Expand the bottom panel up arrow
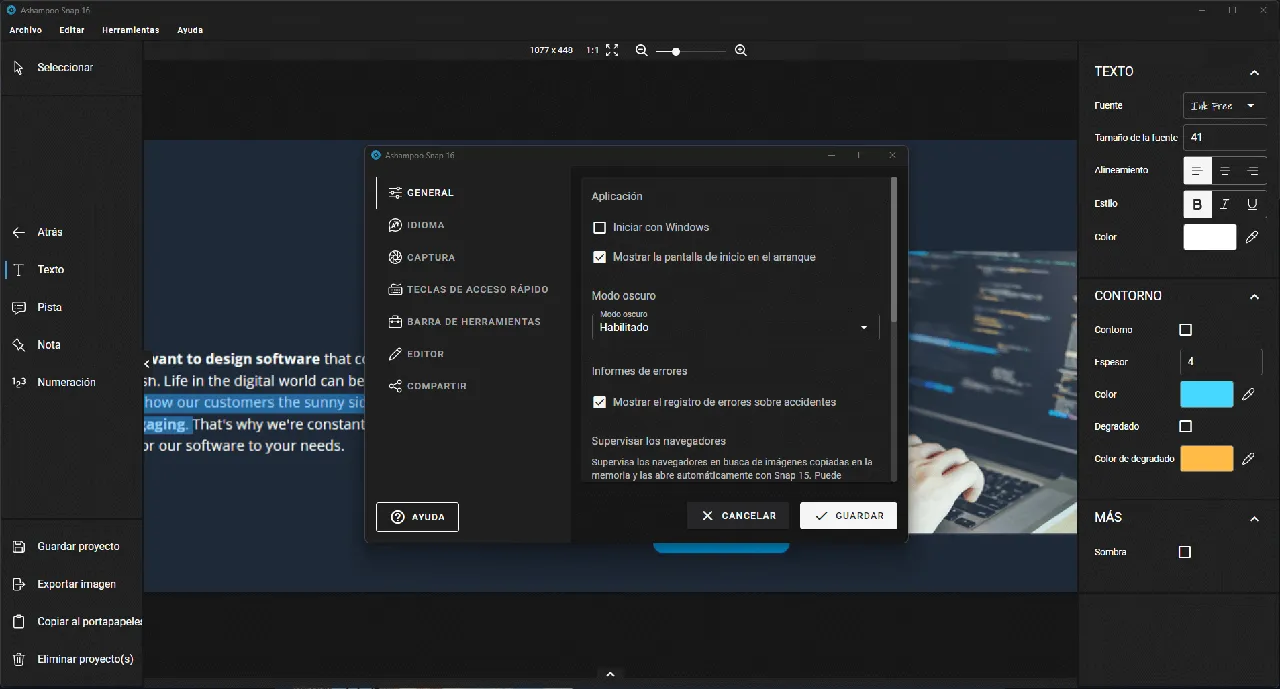 [610, 675]
